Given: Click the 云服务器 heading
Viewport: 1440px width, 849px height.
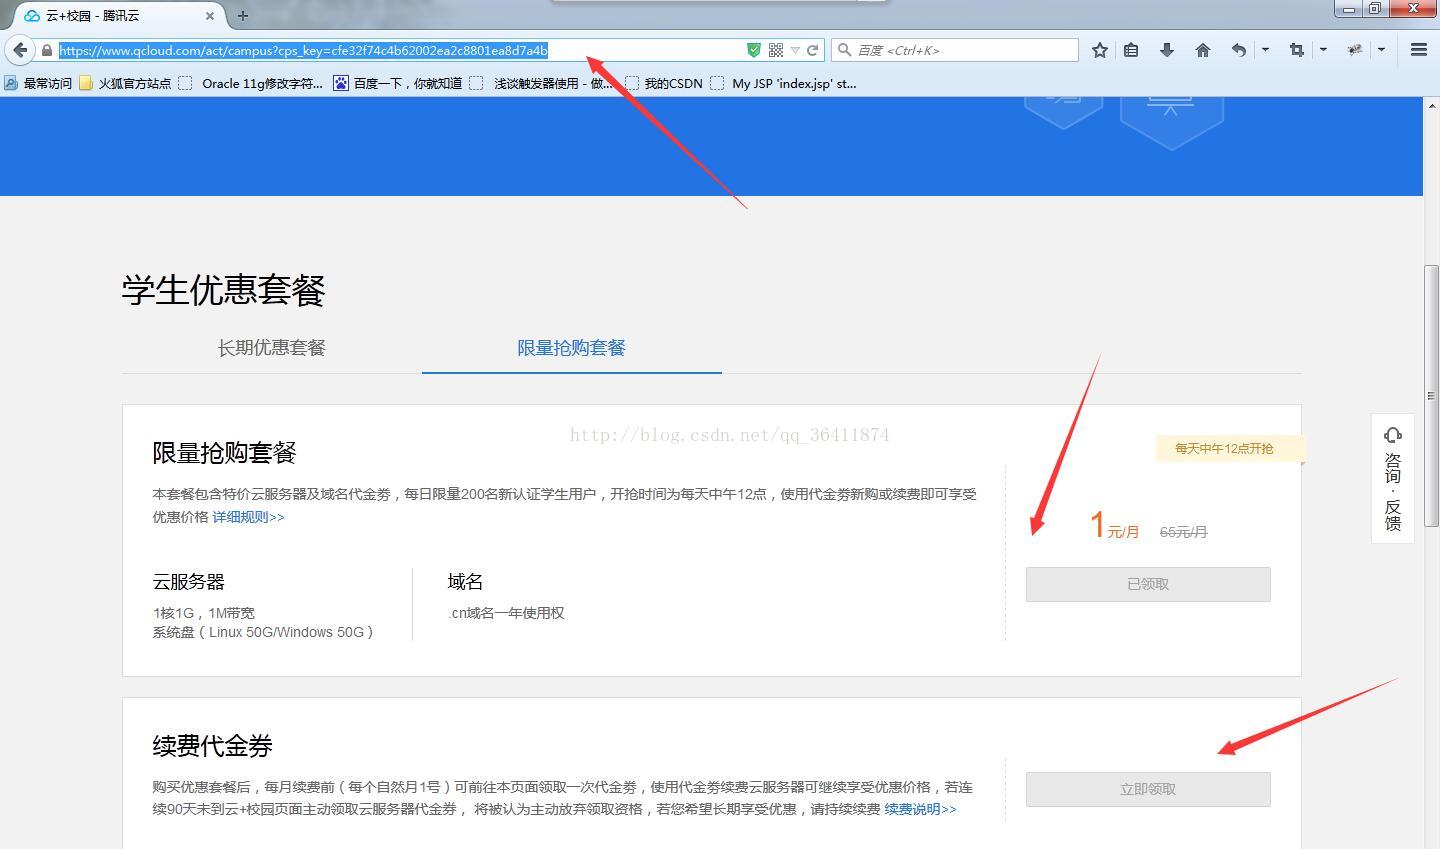Looking at the screenshot, I should (188, 582).
